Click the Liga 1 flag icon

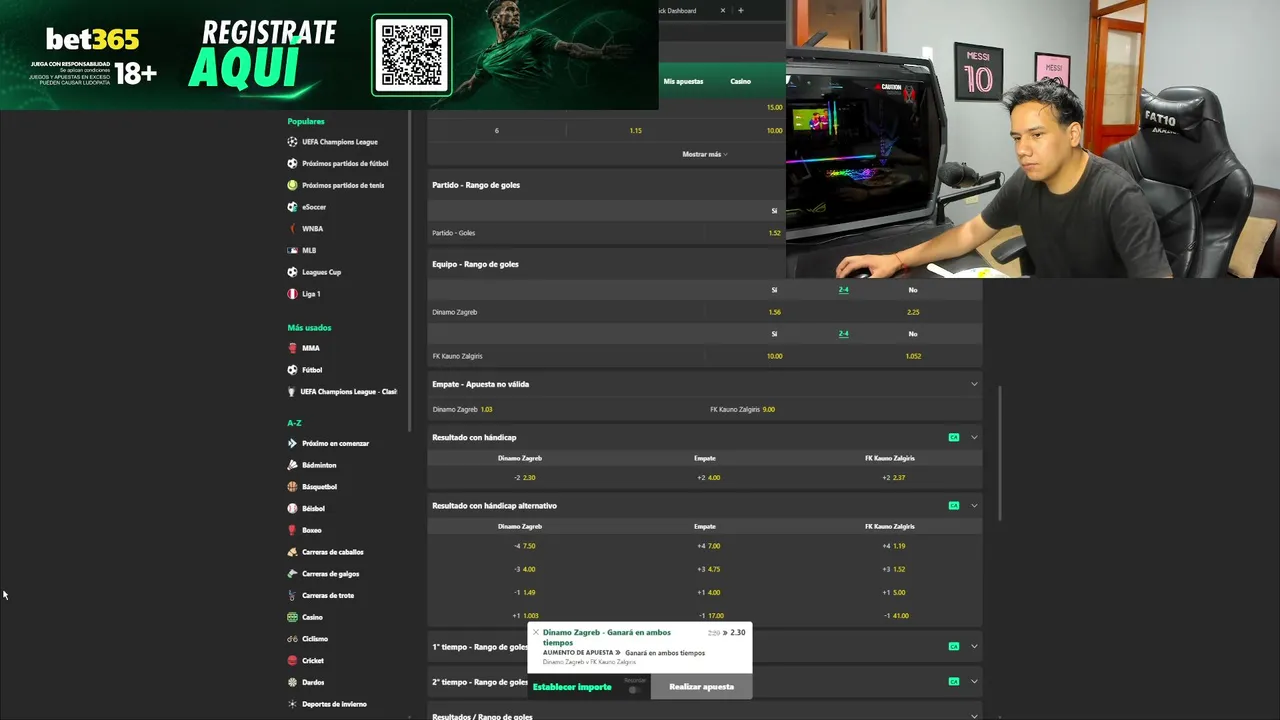pos(292,294)
